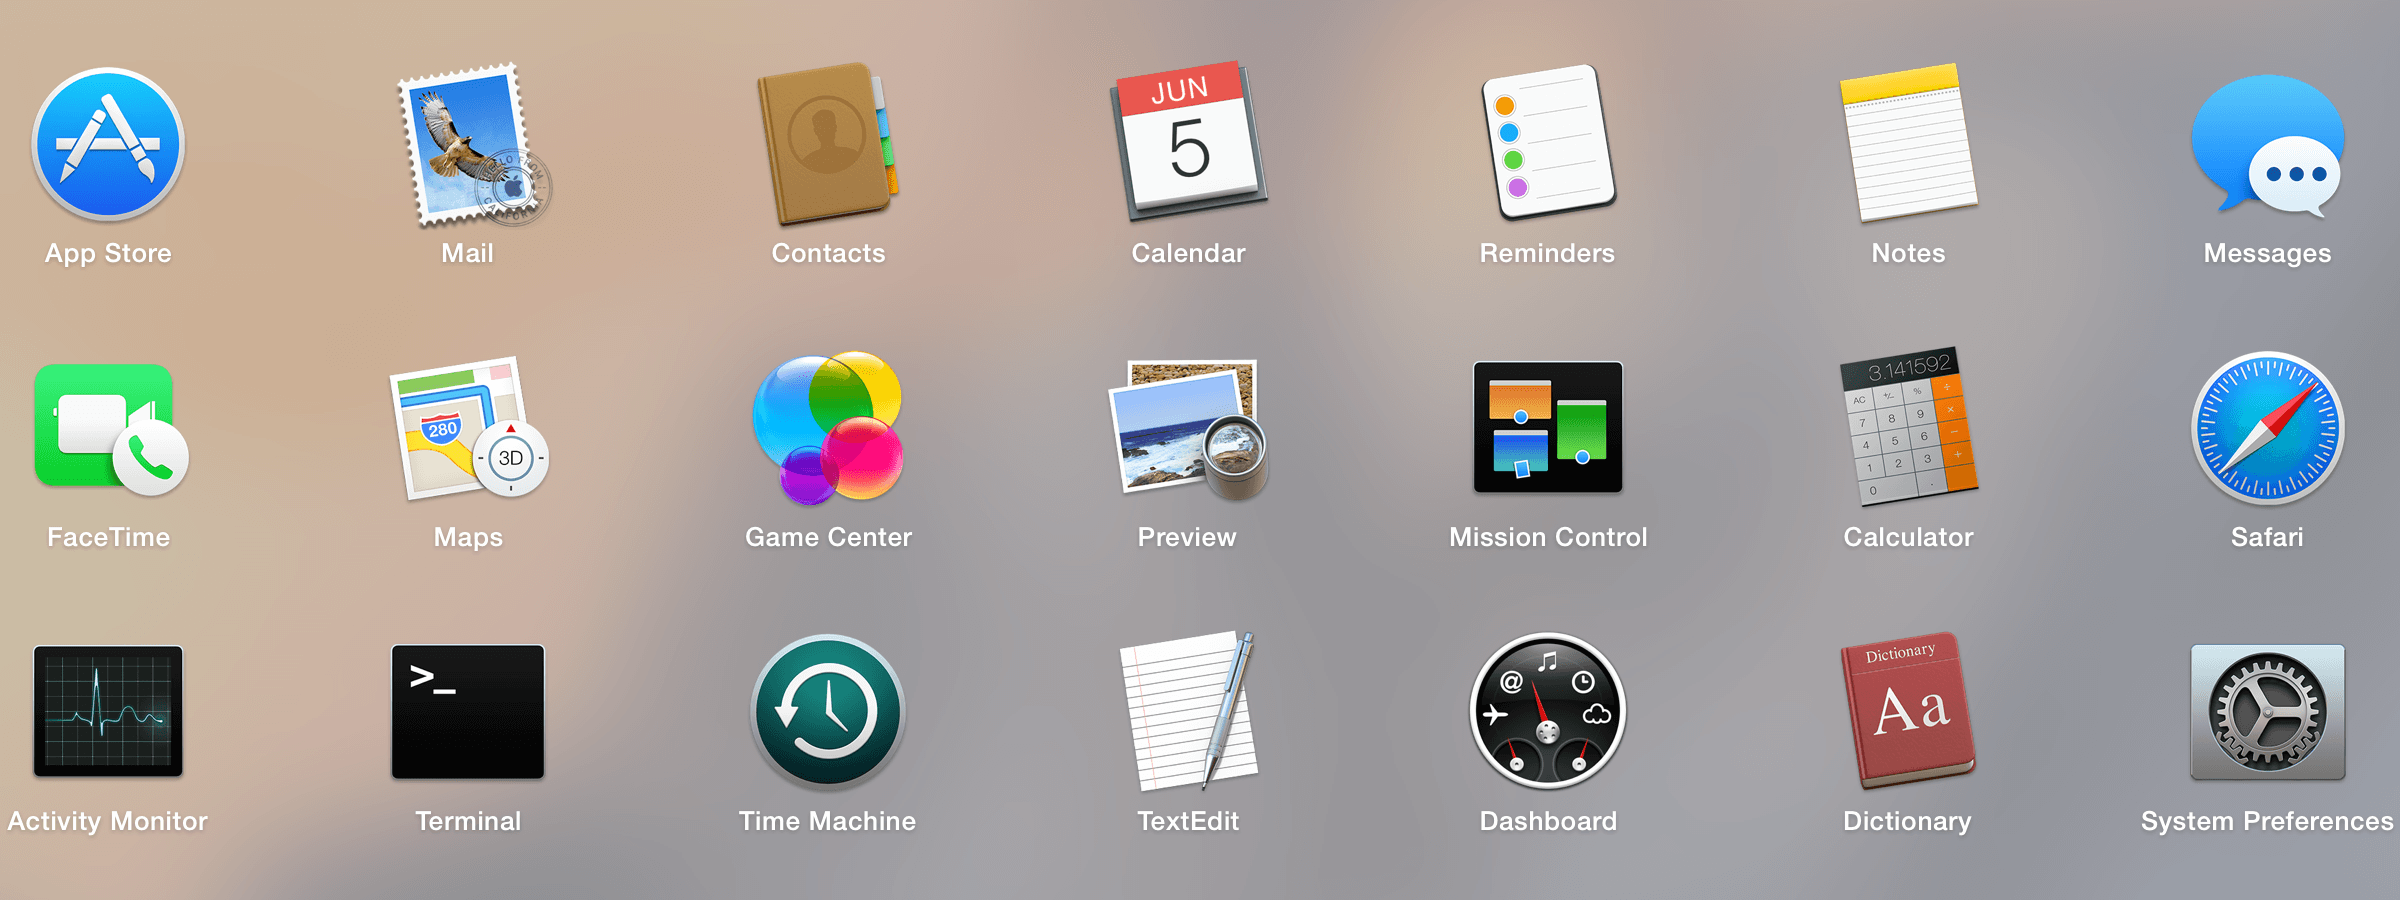
Task: Click the "FaceTime" label text
Action: tap(108, 537)
